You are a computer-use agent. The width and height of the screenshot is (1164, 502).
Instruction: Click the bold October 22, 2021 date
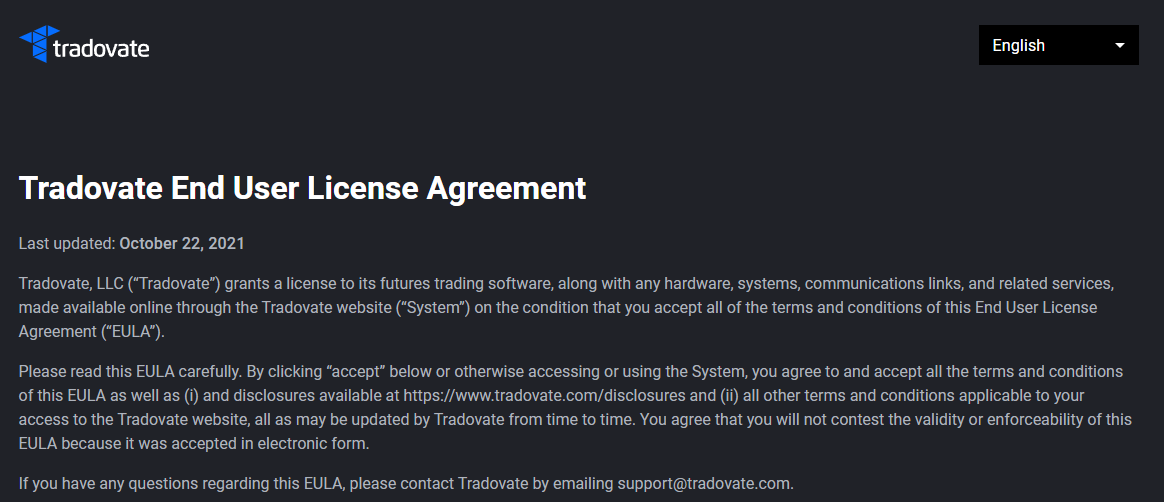click(182, 243)
